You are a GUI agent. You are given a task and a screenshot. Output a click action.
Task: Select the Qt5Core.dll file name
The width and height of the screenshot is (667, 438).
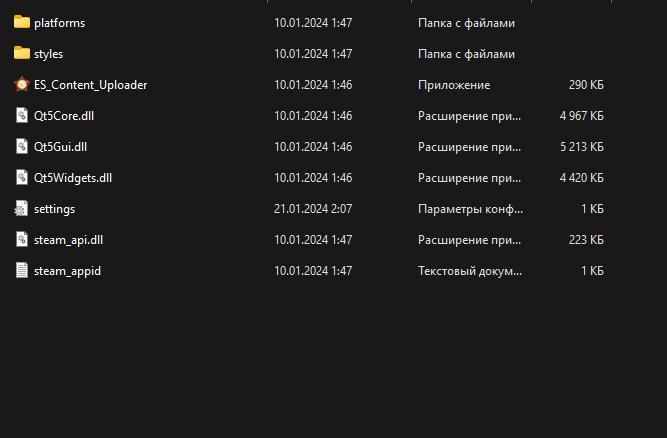click(64, 116)
